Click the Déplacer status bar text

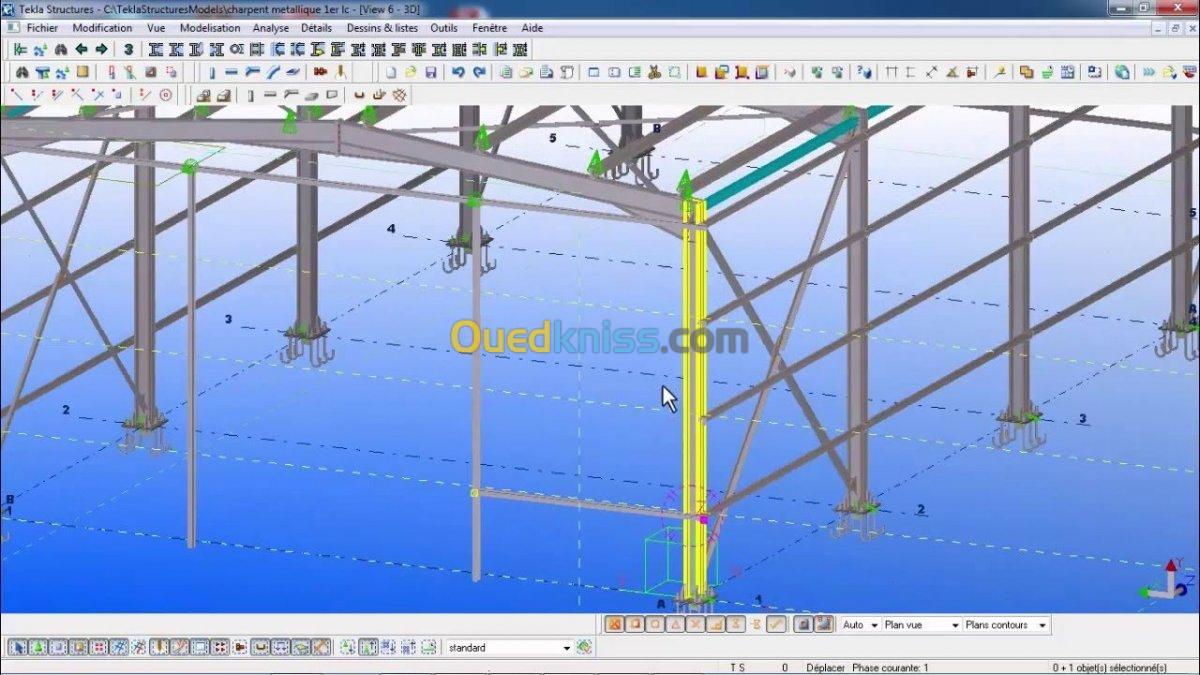(826, 668)
